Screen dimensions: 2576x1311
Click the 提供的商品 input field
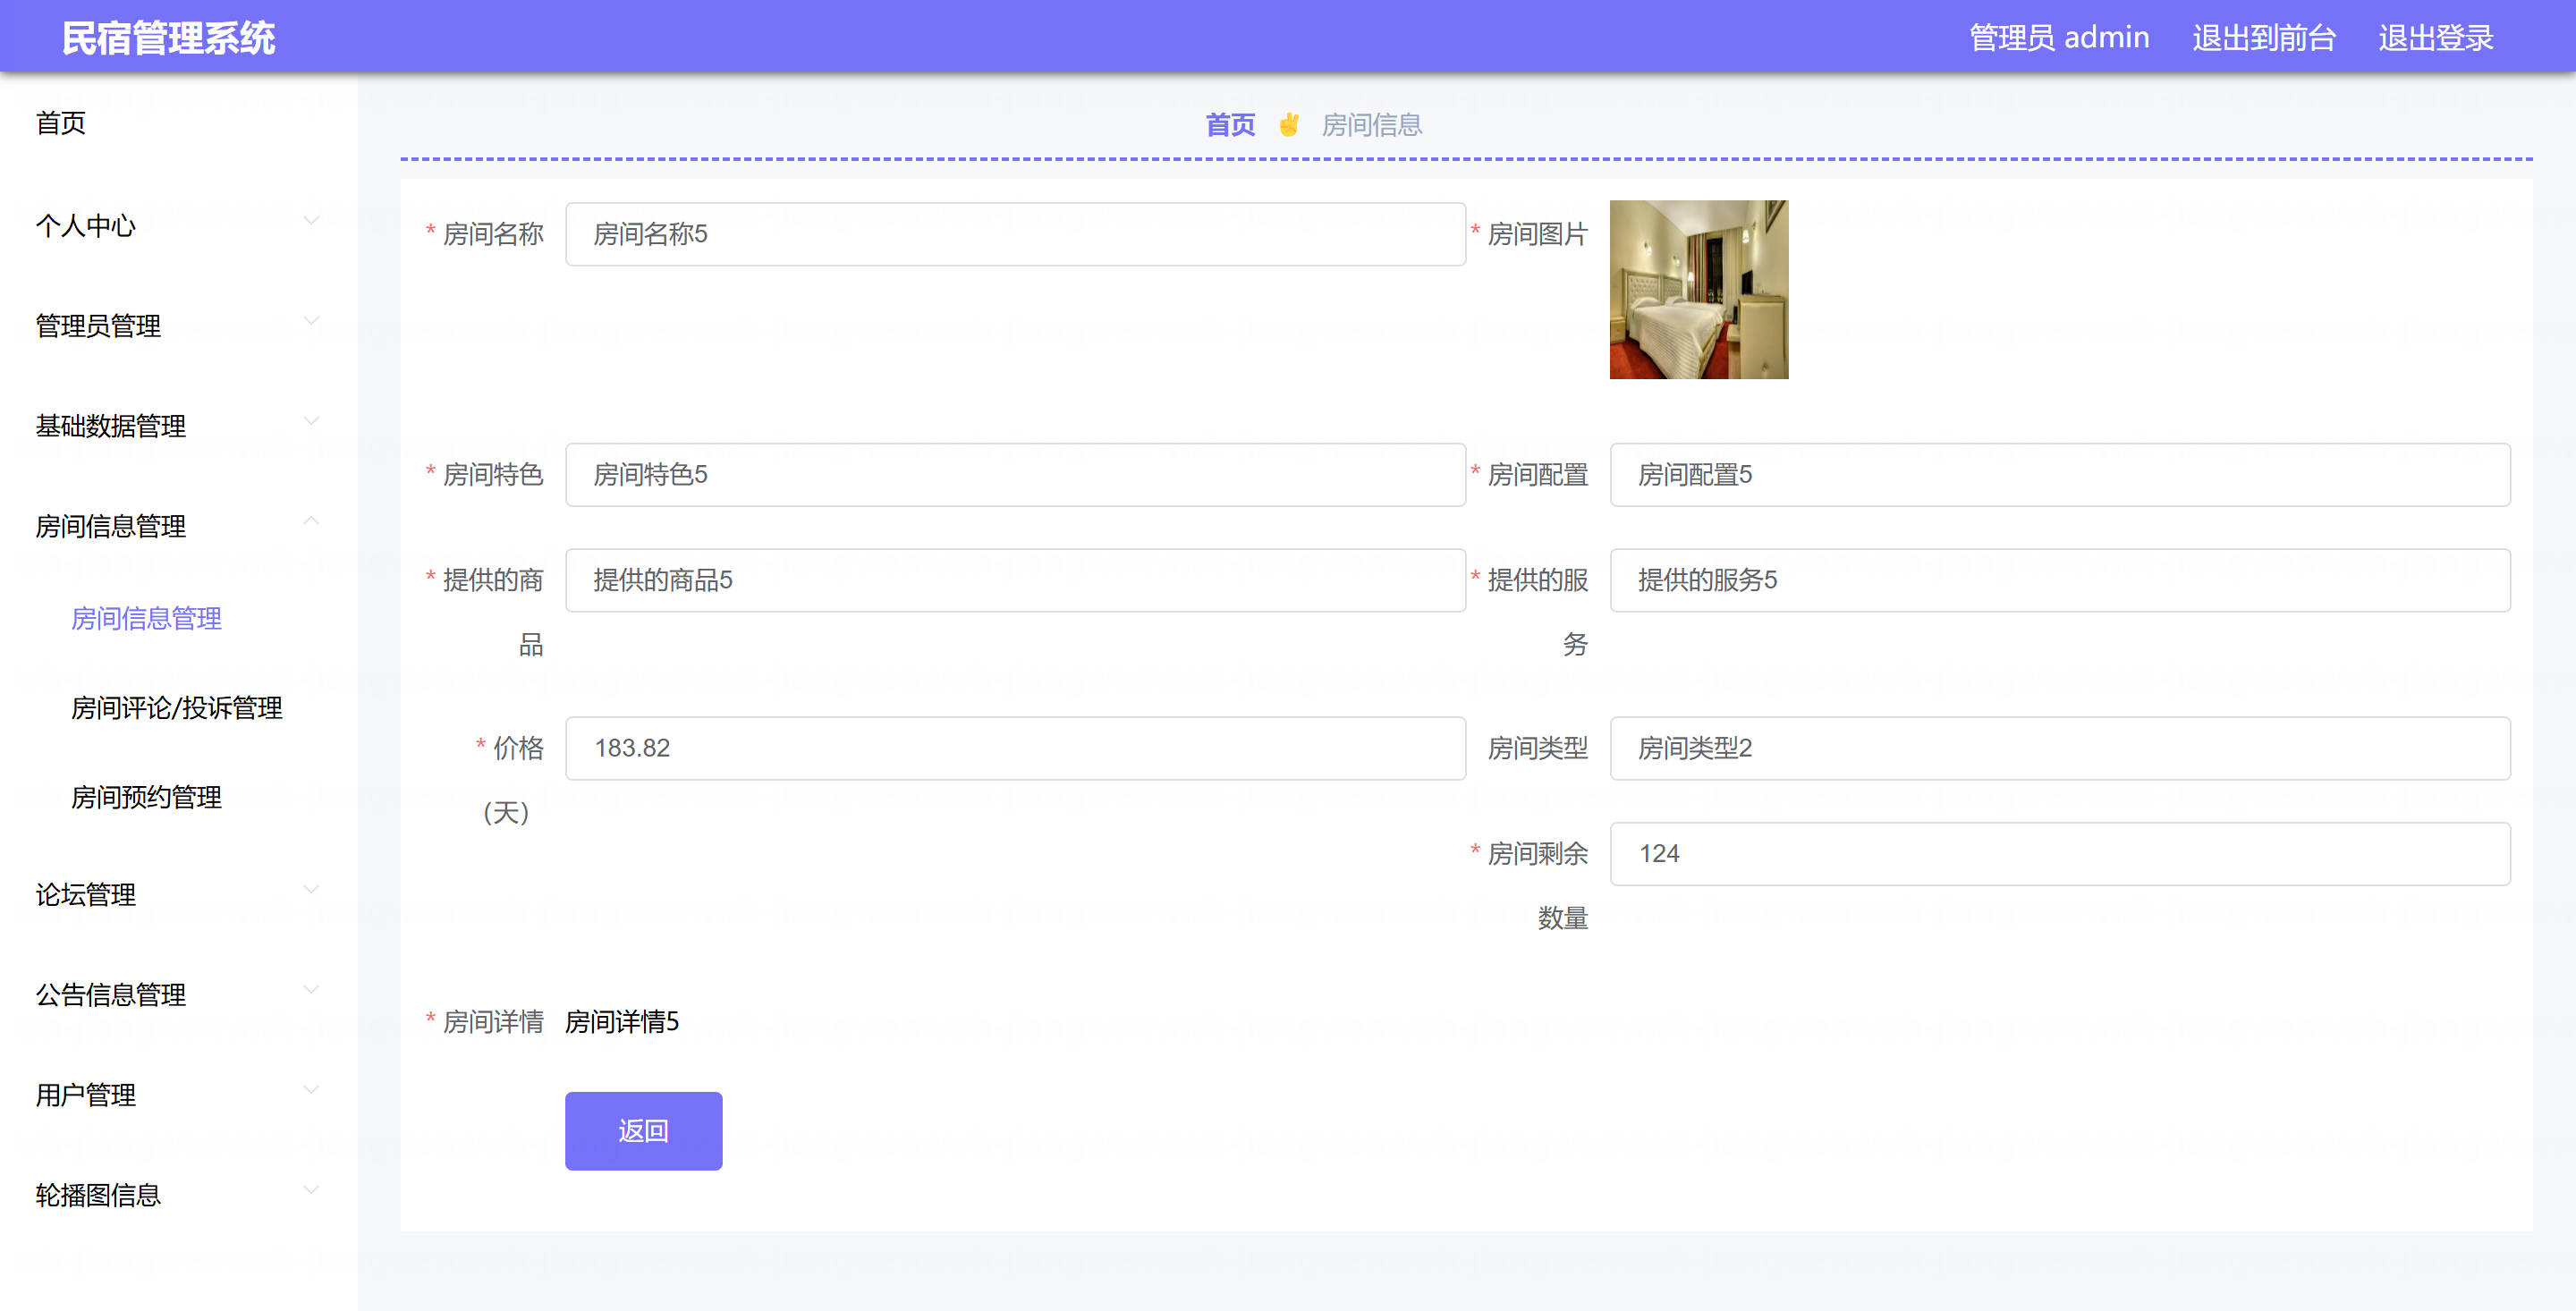(1015, 580)
